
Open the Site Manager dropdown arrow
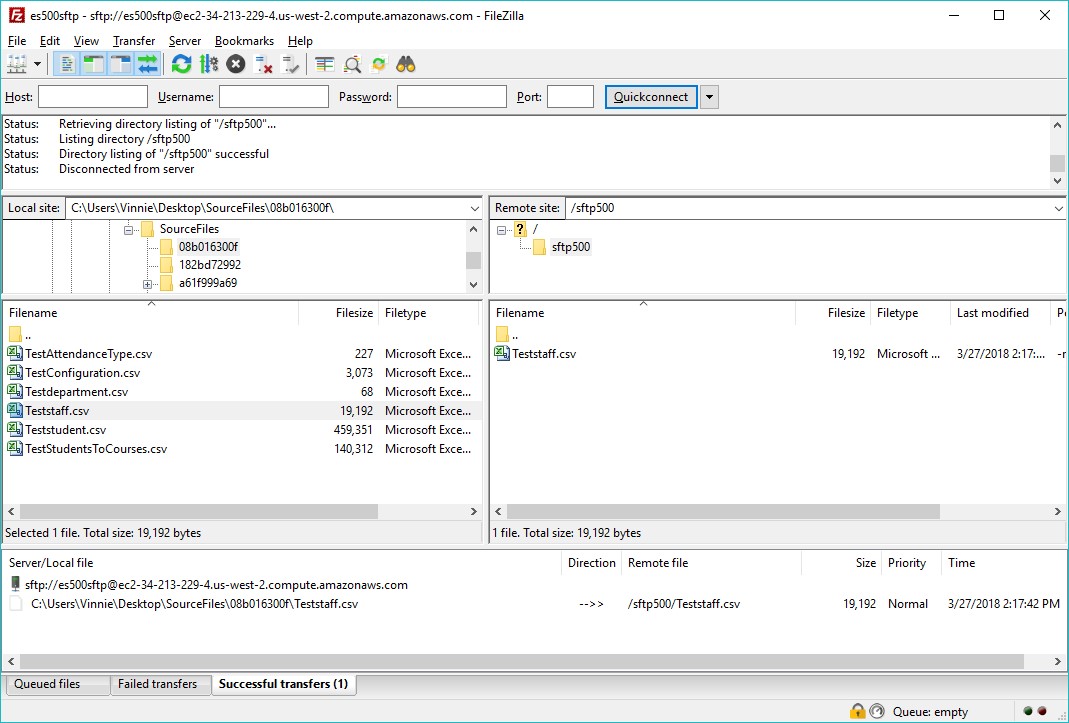point(37,65)
